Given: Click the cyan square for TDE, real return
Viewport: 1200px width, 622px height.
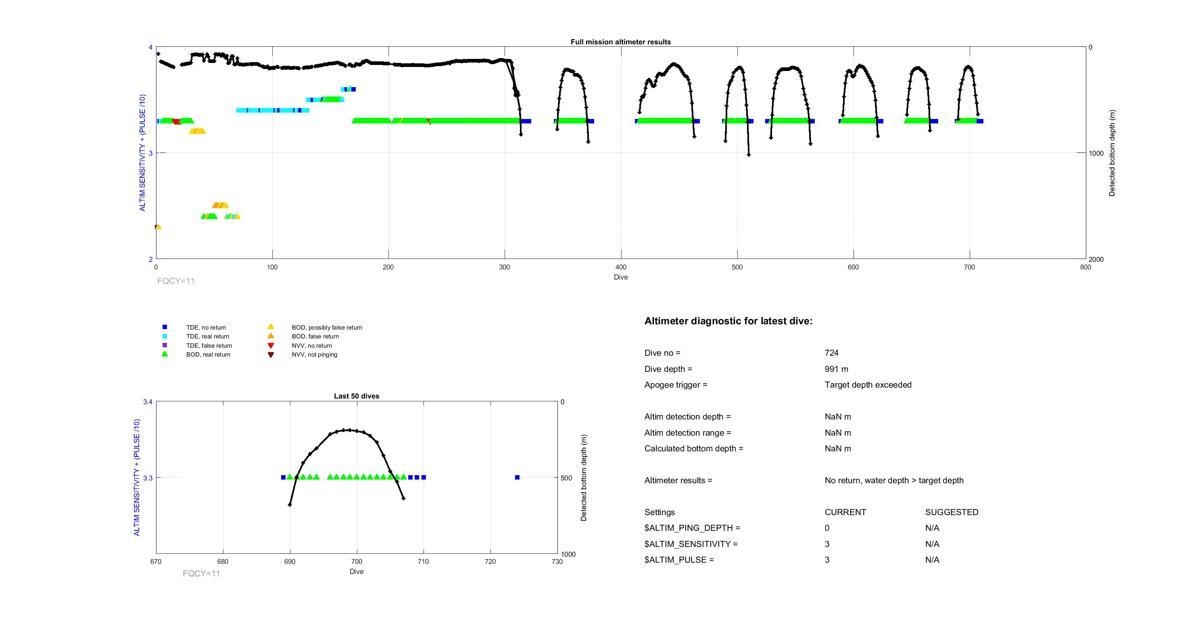Looking at the screenshot, I should coord(165,336).
